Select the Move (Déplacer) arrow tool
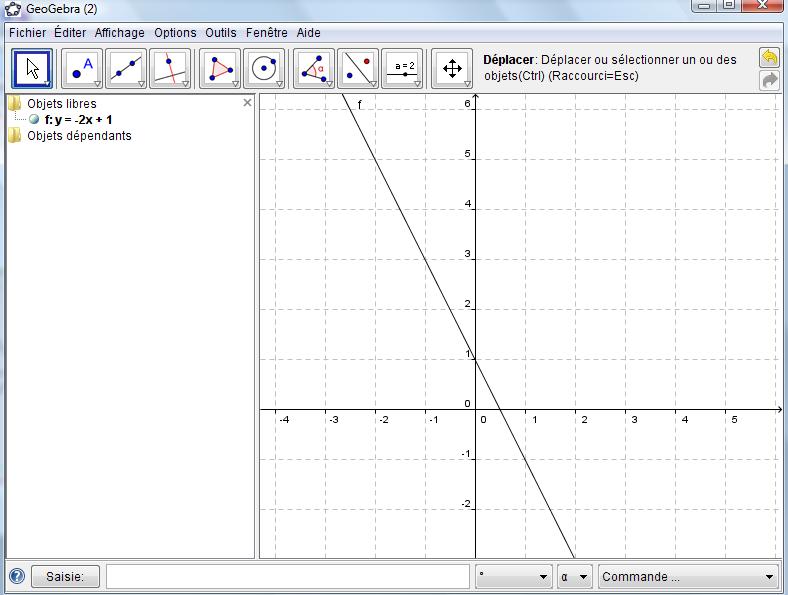Image resolution: width=788 pixels, height=595 pixels. tap(32, 69)
